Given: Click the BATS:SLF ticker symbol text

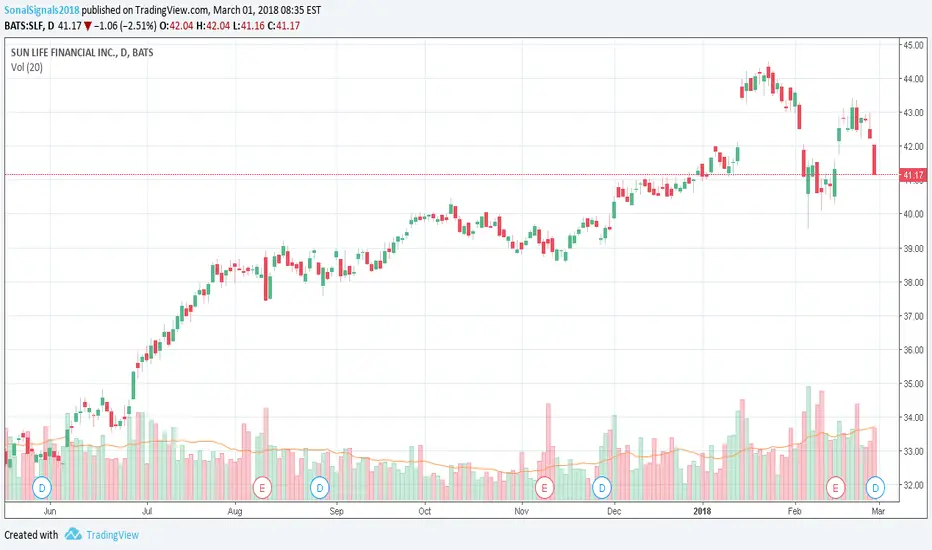Looking at the screenshot, I should pyautogui.click(x=25, y=26).
